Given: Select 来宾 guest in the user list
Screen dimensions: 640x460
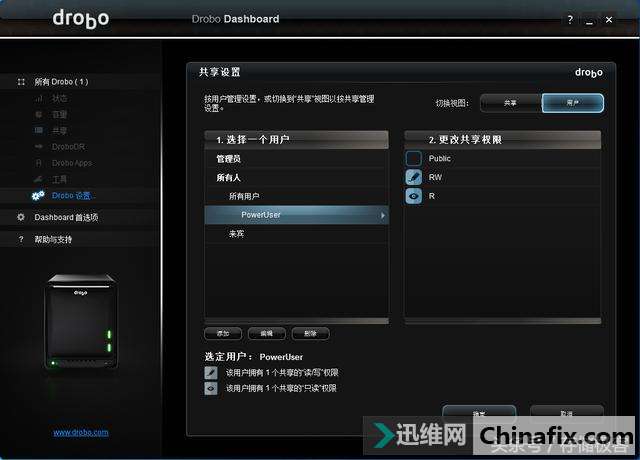Looking at the screenshot, I should coord(296,234).
